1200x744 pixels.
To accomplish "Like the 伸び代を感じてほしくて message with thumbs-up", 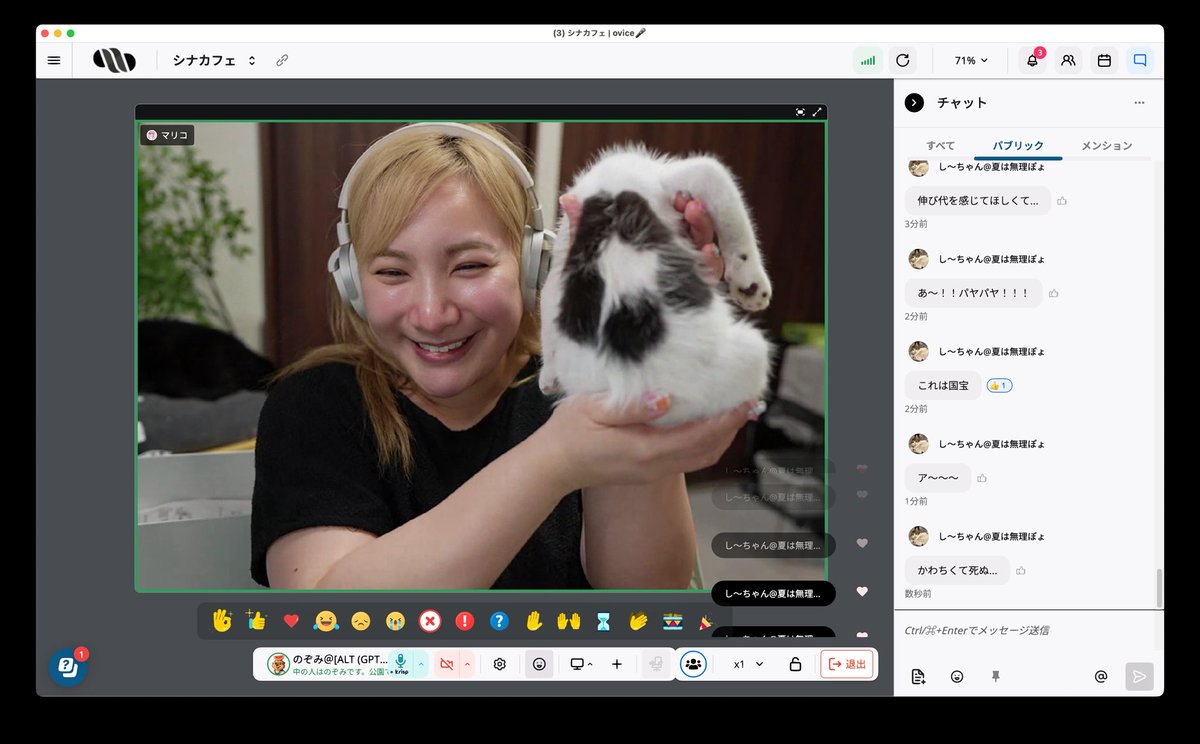I will click(1062, 201).
